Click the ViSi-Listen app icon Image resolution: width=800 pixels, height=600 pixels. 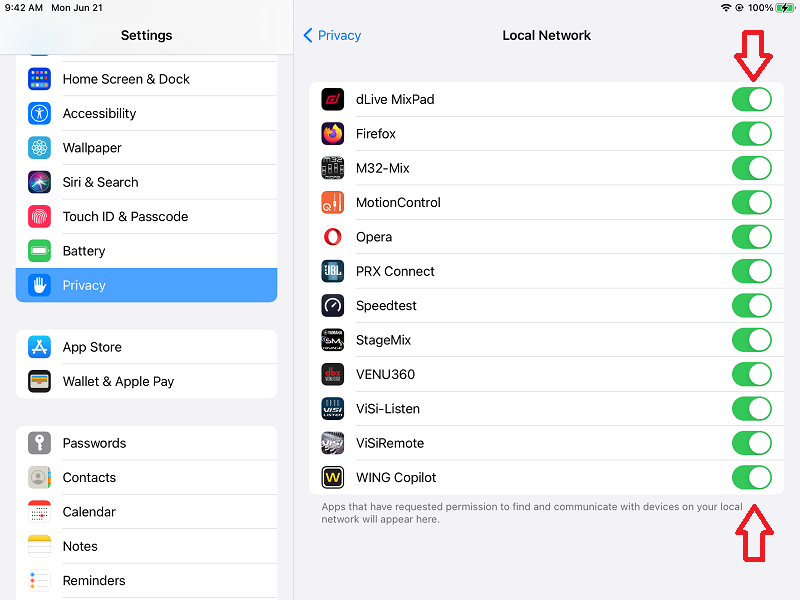[x=333, y=409]
